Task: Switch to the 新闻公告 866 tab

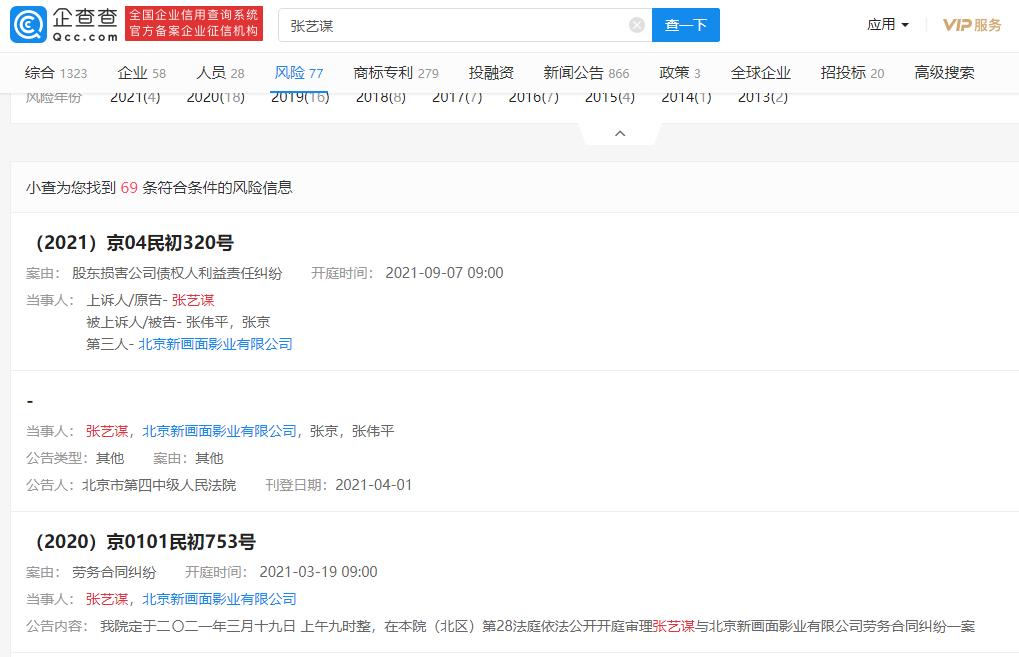Action: [x=586, y=72]
